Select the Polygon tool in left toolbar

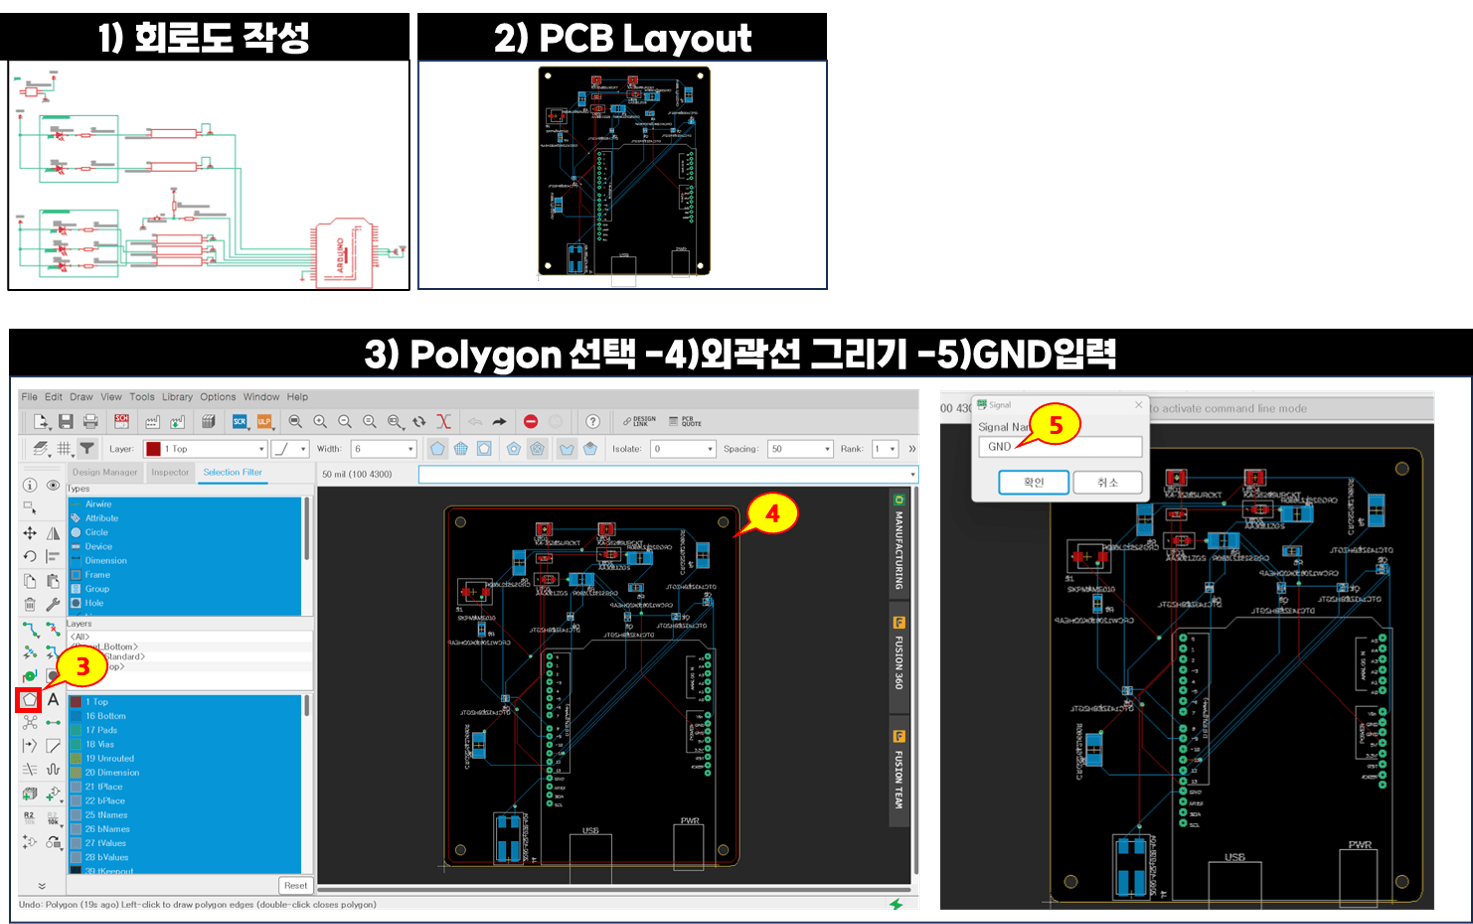29,700
